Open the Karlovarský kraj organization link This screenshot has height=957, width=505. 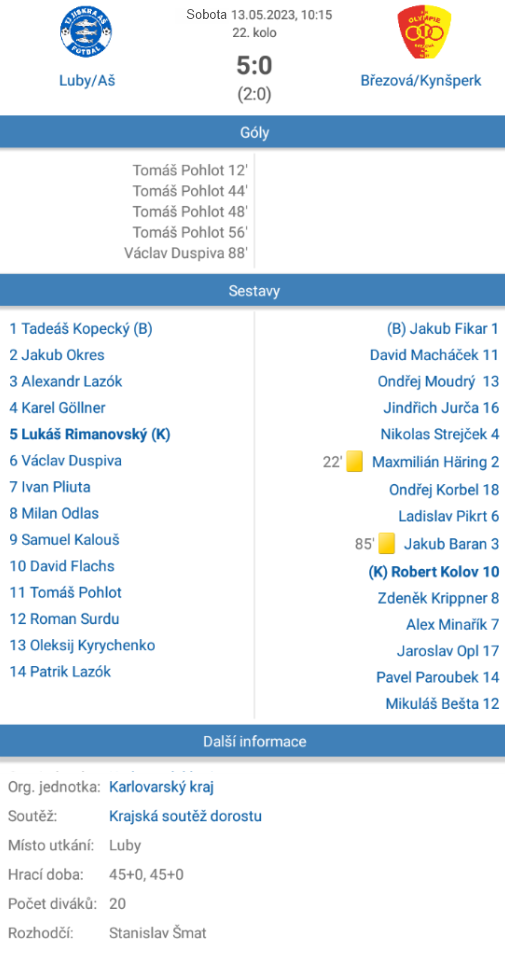tap(161, 787)
